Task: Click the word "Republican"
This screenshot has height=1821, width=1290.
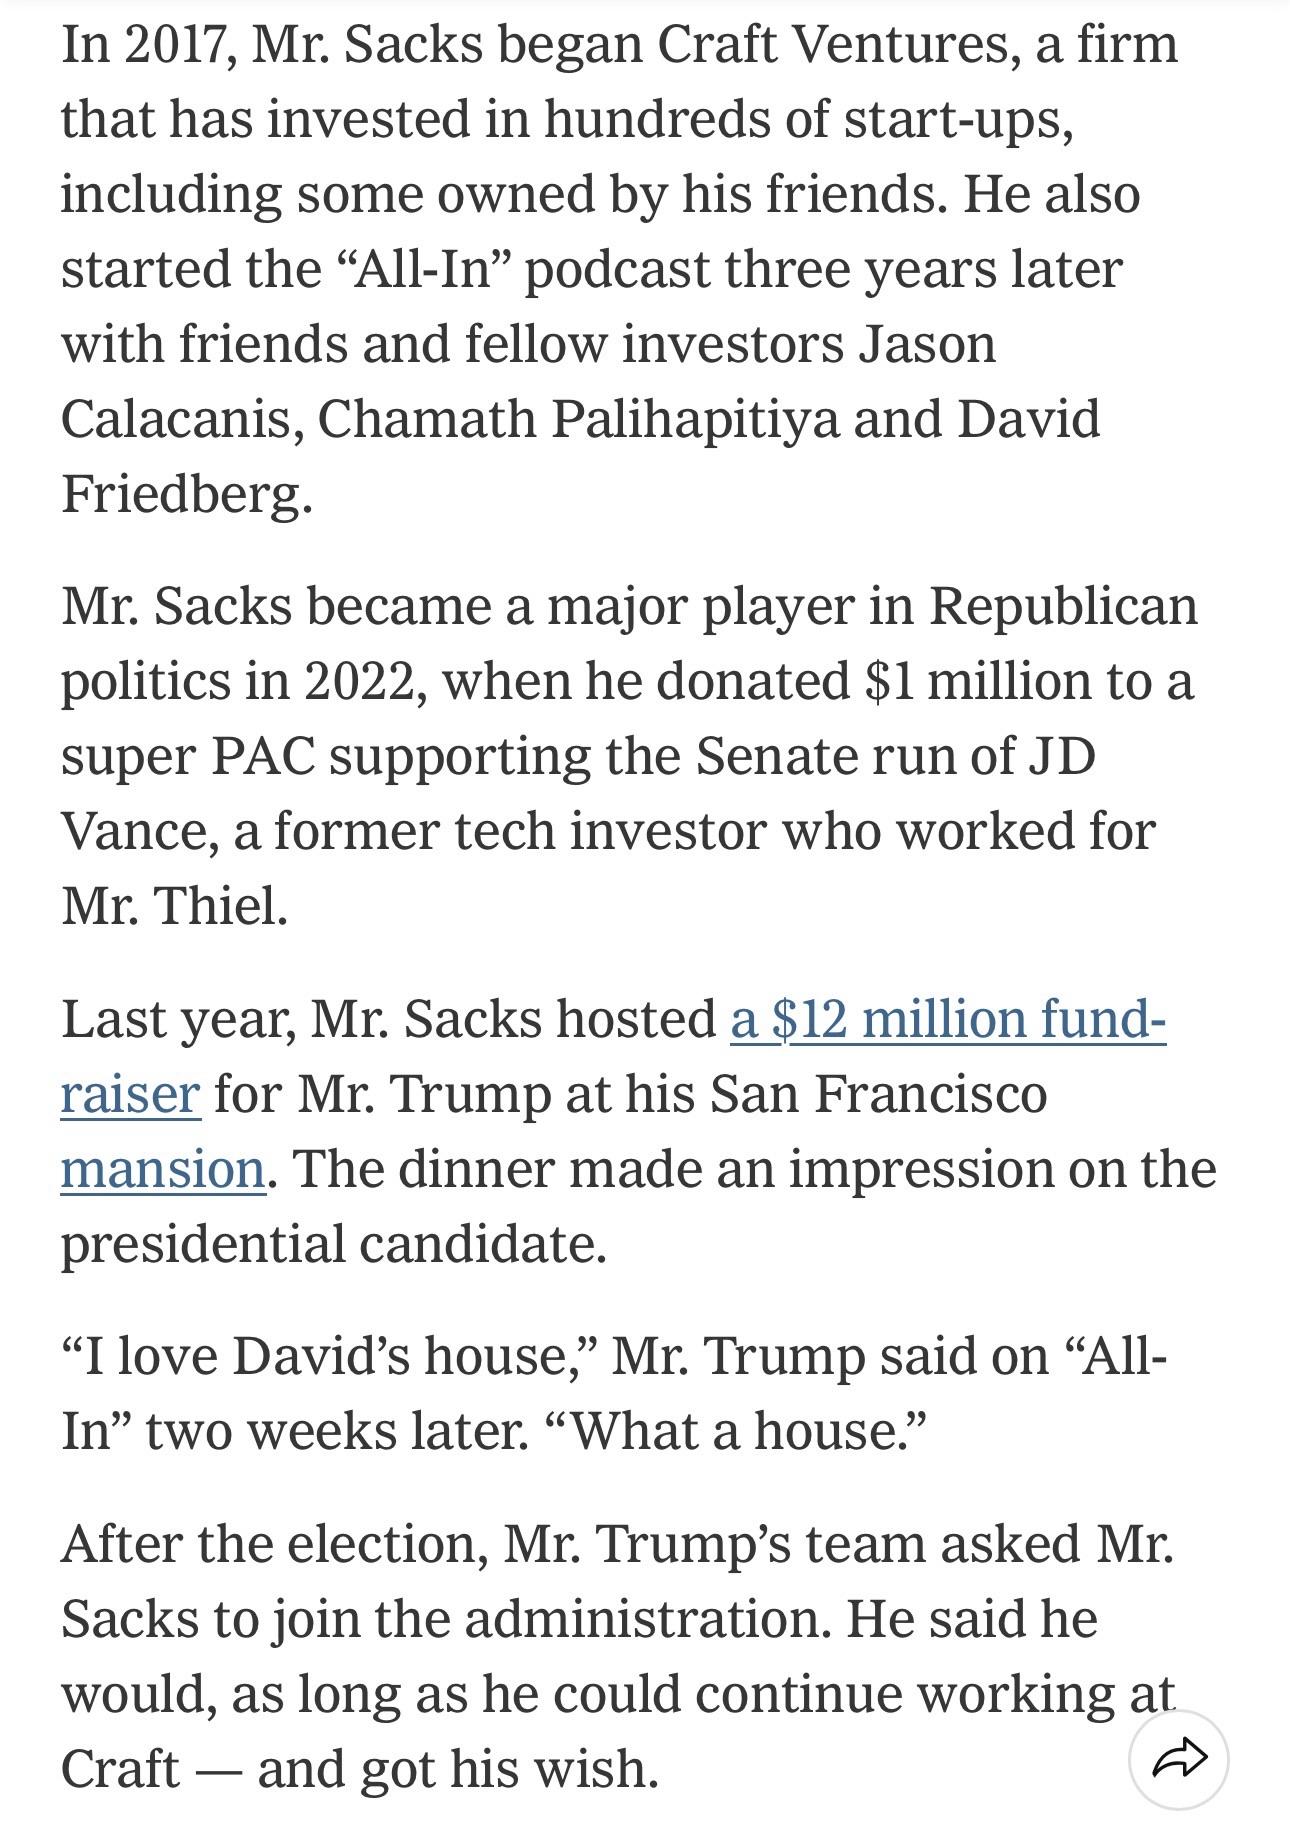Action: [1063, 606]
